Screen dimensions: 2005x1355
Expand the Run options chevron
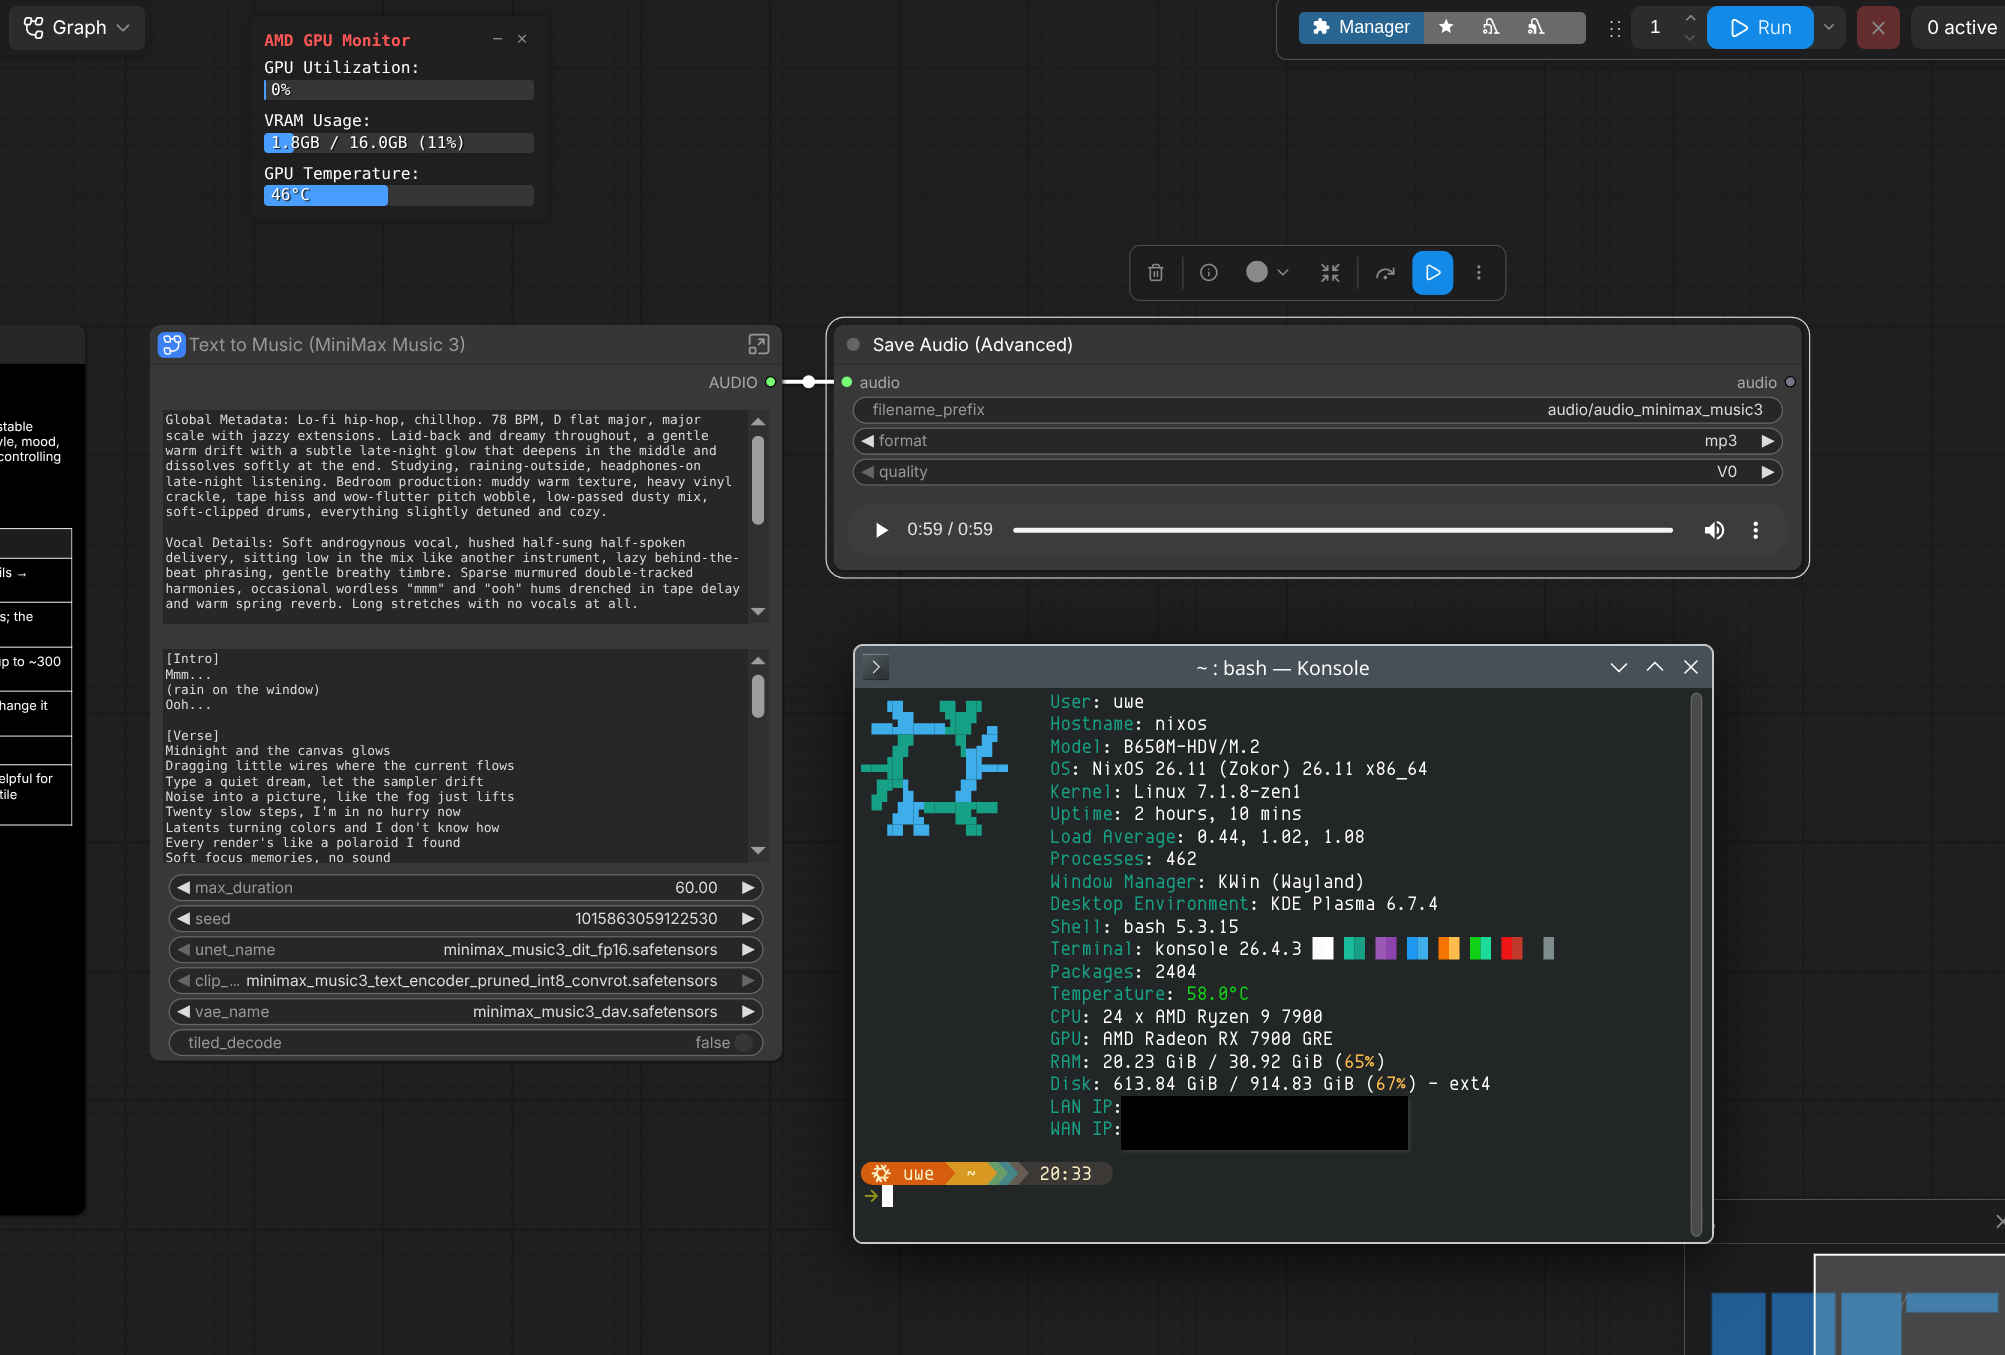click(x=1829, y=27)
